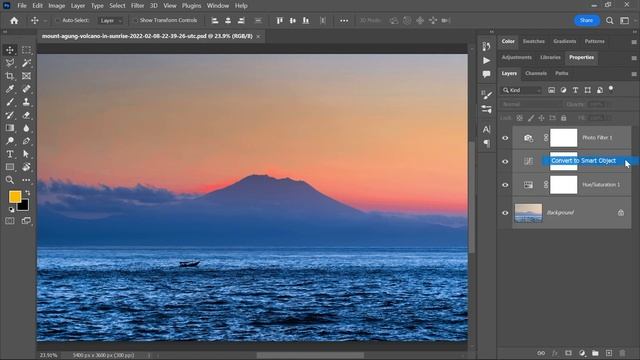Open the Comments panel icon
640x360 pixels.
pyautogui.click(x=487, y=74)
